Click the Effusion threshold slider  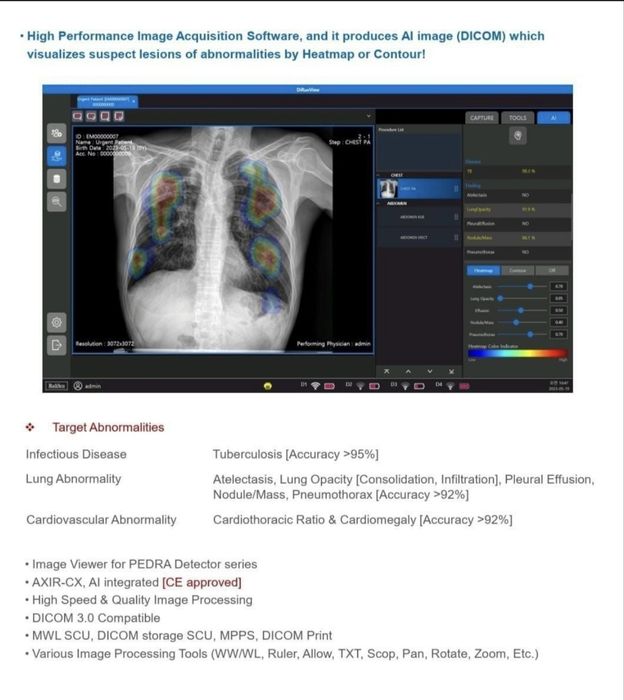coord(522,310)
